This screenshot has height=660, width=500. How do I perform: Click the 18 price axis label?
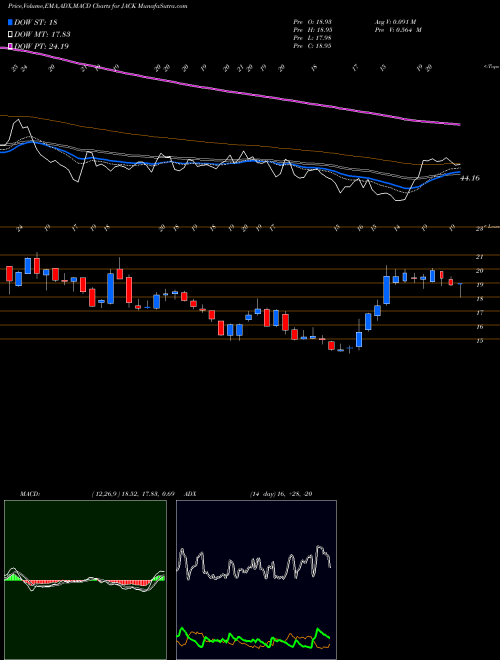[x=479, y=299]
